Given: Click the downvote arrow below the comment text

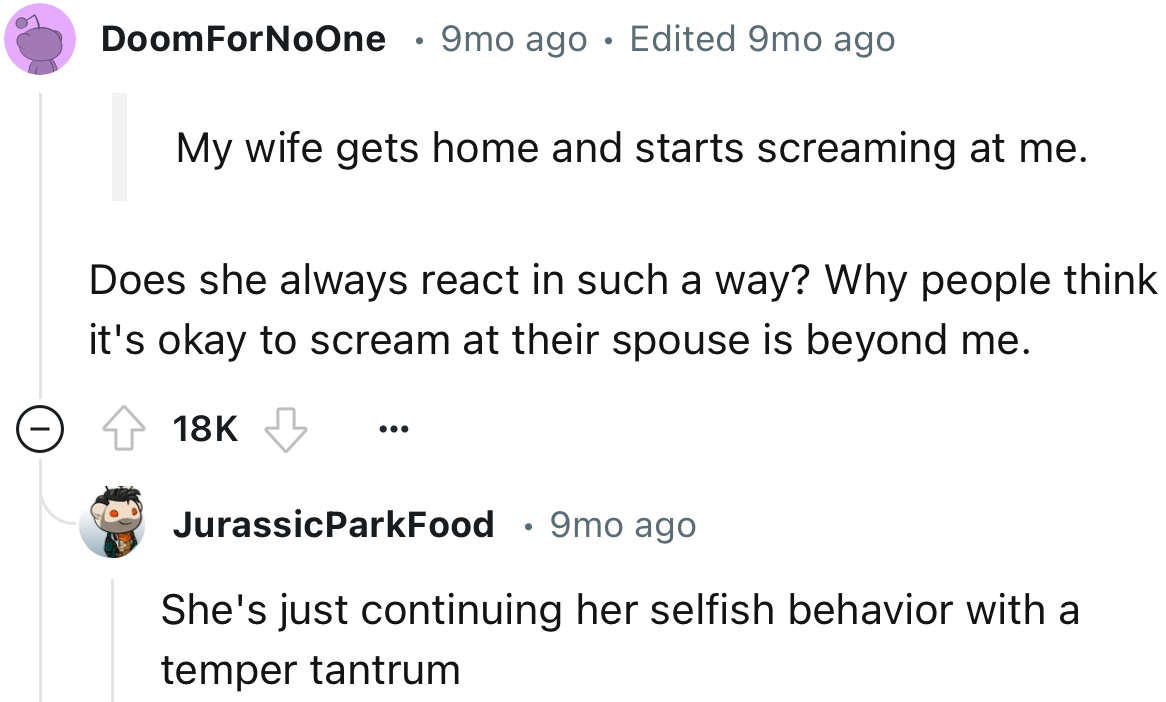Looking at the screenshot, I should (x=286, y=430).
